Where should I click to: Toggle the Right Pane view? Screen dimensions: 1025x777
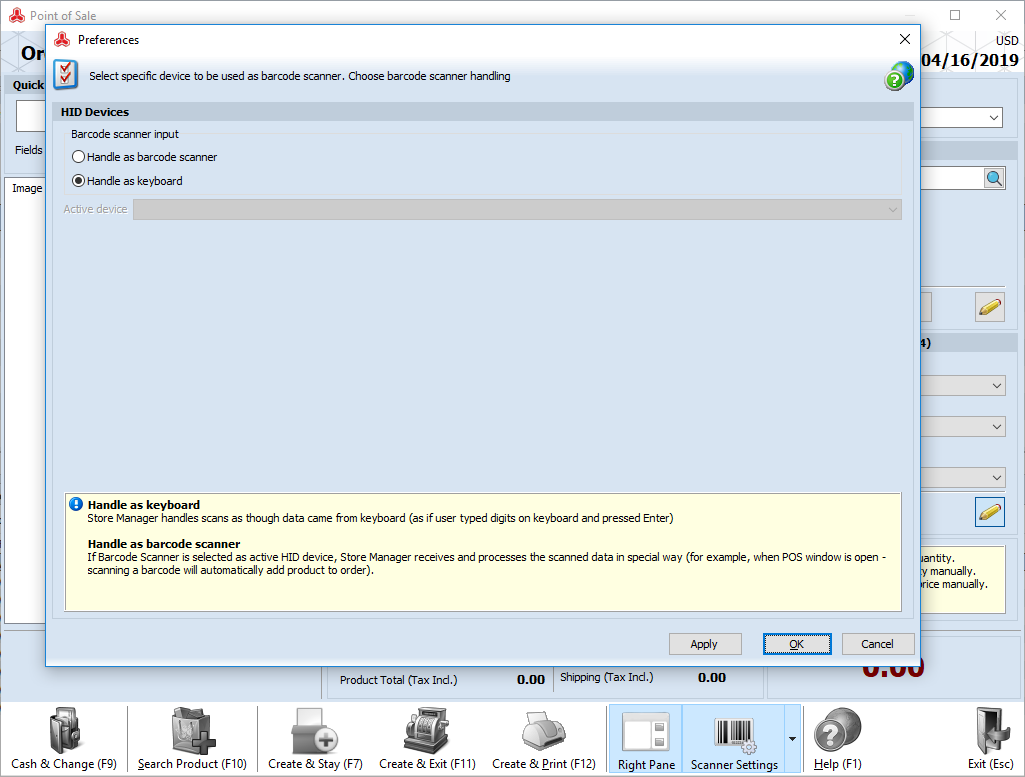(x=646, y=739)
